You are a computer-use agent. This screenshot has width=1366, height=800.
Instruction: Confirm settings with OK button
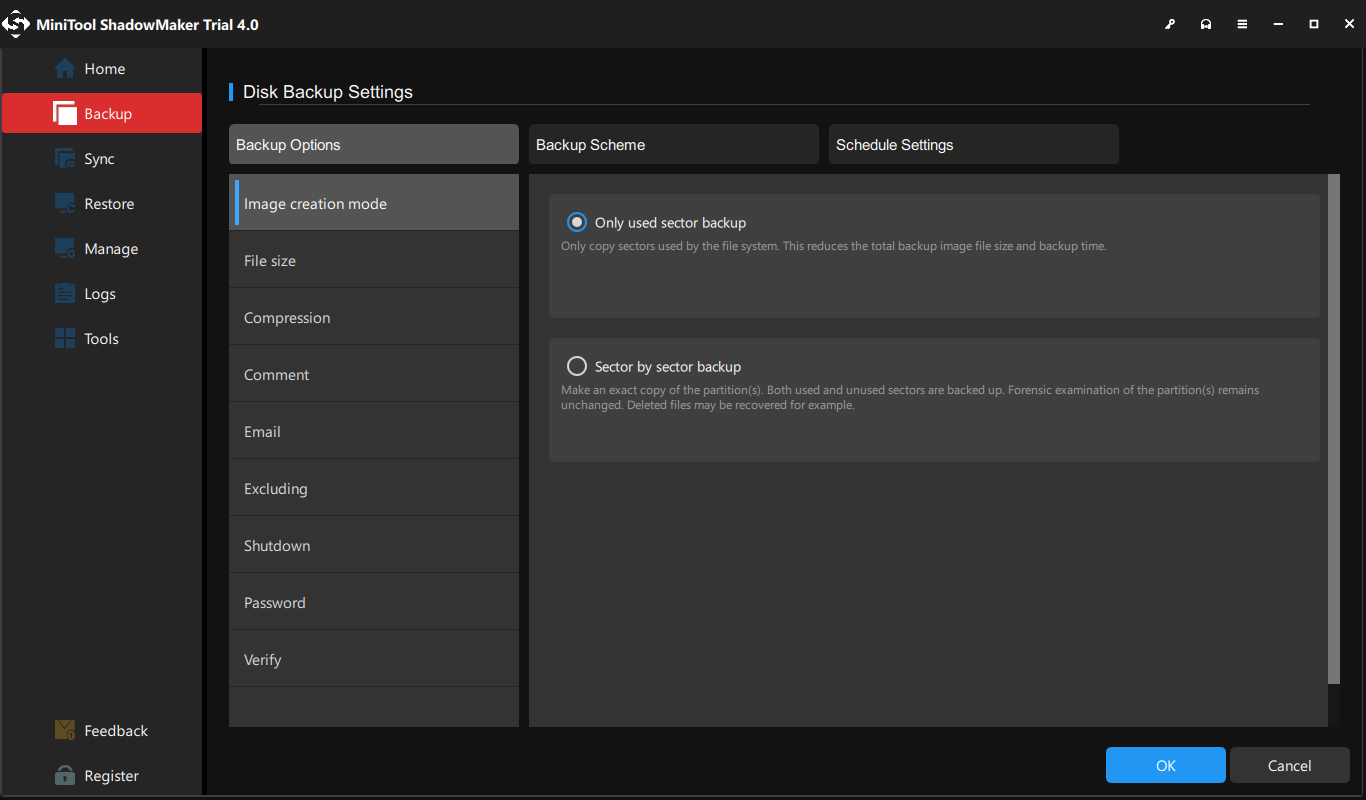click(1166, 765)
